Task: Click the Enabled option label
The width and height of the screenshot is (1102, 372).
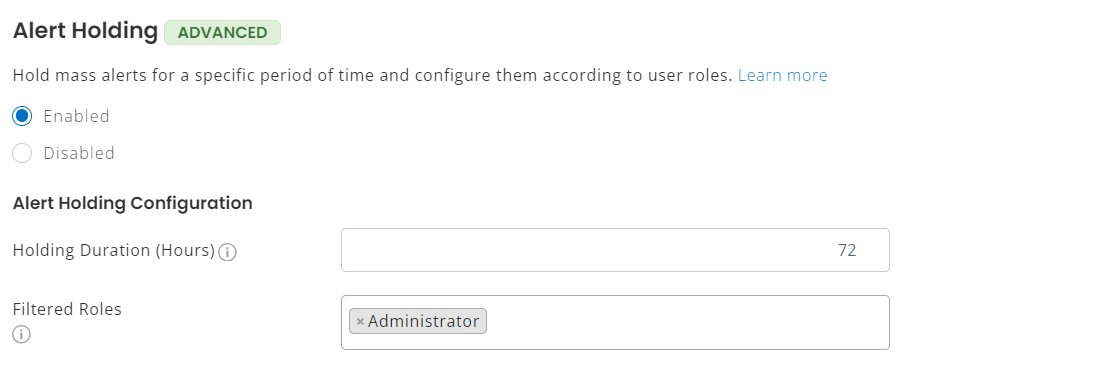Action: point(76,116)
